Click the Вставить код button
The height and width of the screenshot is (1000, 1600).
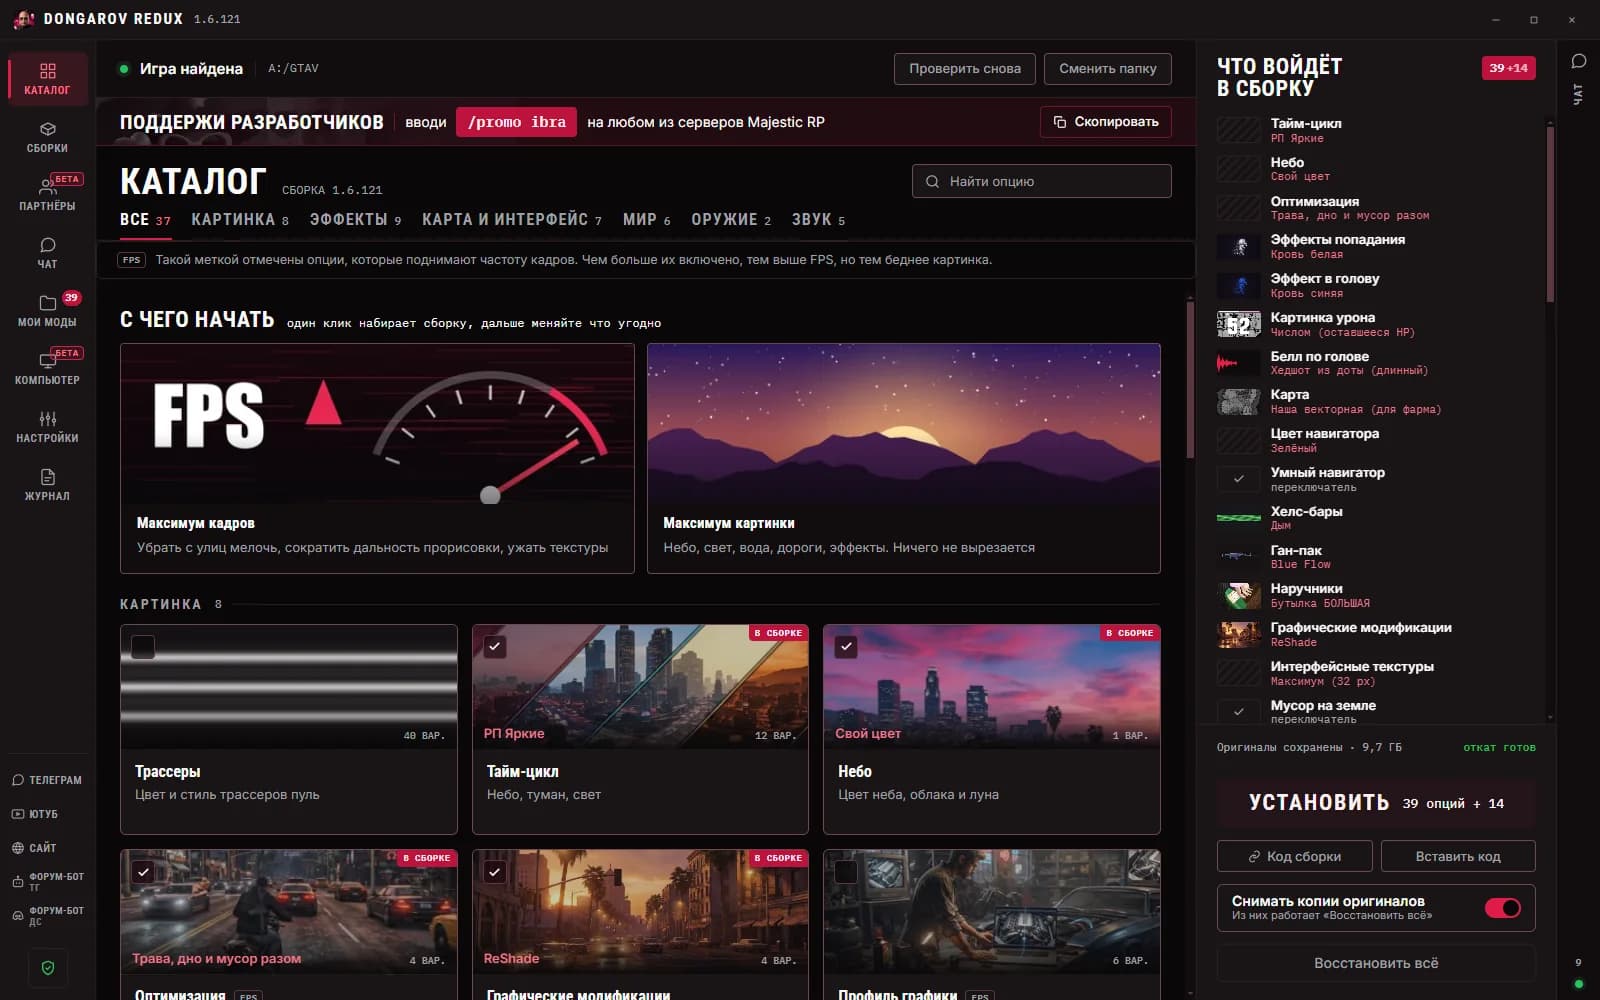pos(1458,857)
